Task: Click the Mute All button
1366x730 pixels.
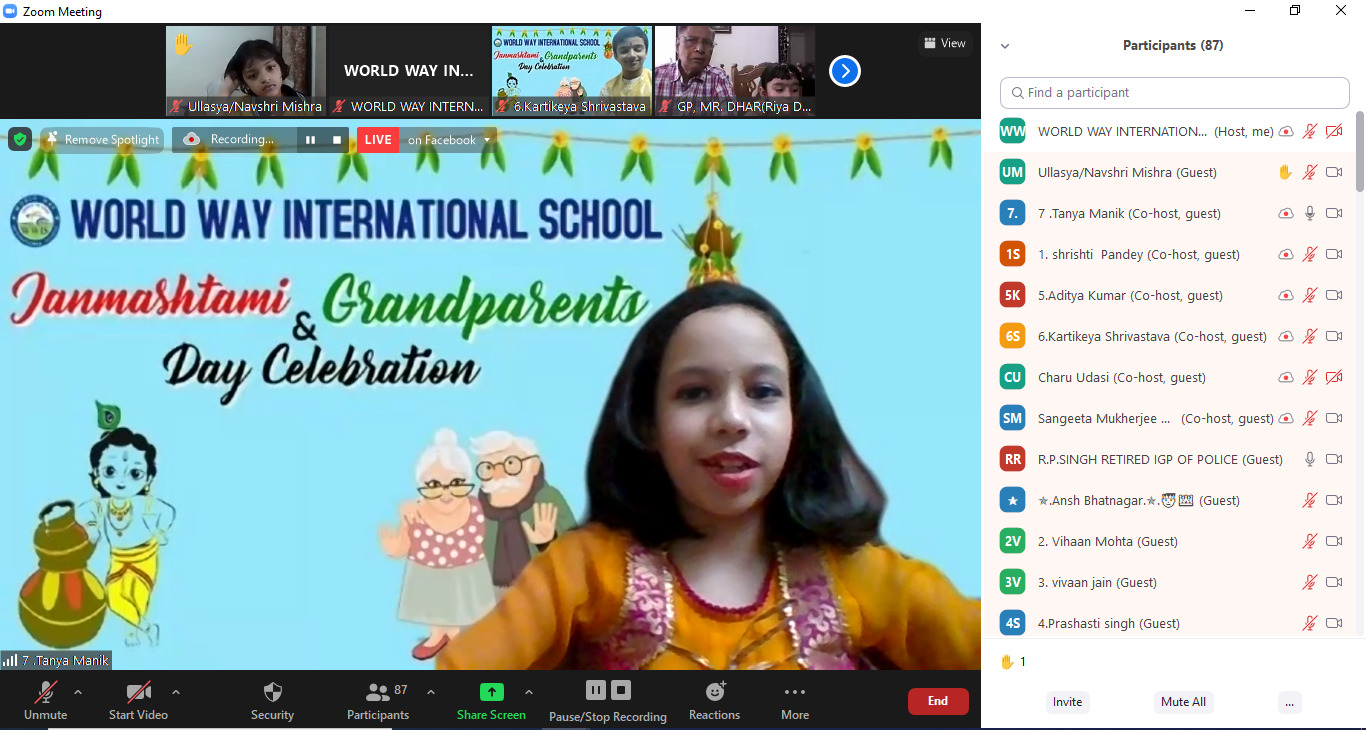Action: (1183, 702)
